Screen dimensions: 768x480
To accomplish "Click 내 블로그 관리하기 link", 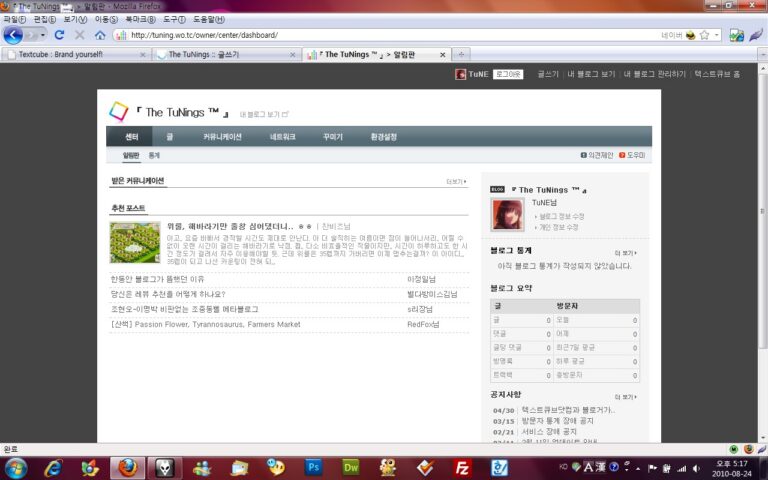I will click(654, 74).
